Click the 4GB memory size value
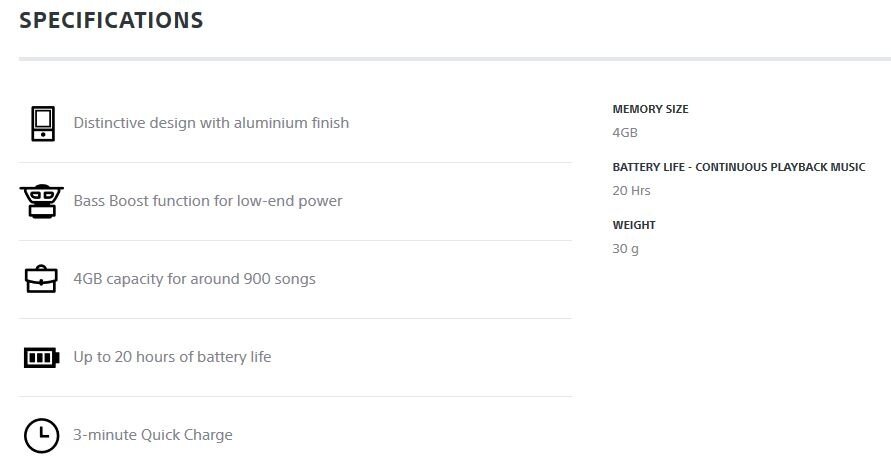Image resolution: width=891 pixels, height=468 pixels. pyautogui.click(x=625, y=132)
